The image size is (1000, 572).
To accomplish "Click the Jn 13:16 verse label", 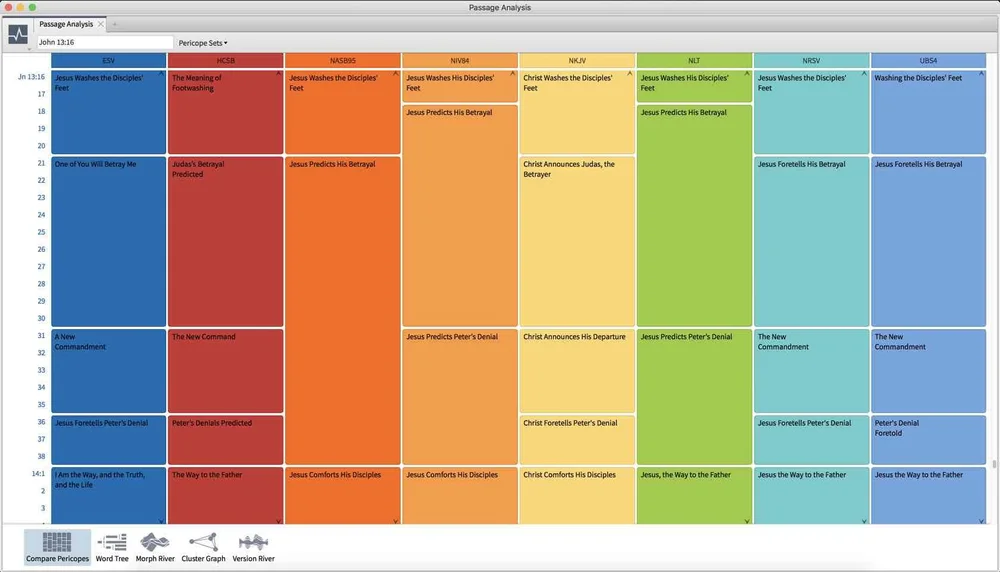I will [x=31, y=77].
